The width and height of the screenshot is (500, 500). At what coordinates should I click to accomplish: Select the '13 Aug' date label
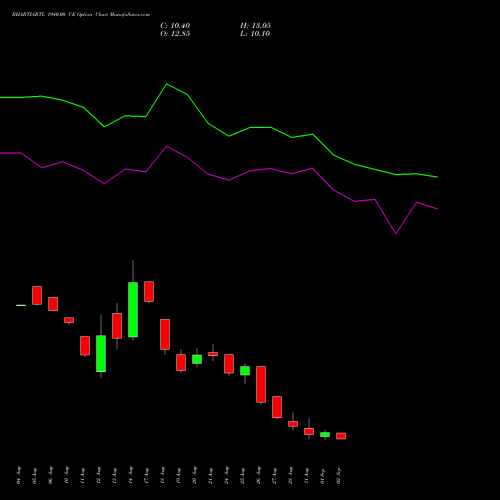coord(115,475)
